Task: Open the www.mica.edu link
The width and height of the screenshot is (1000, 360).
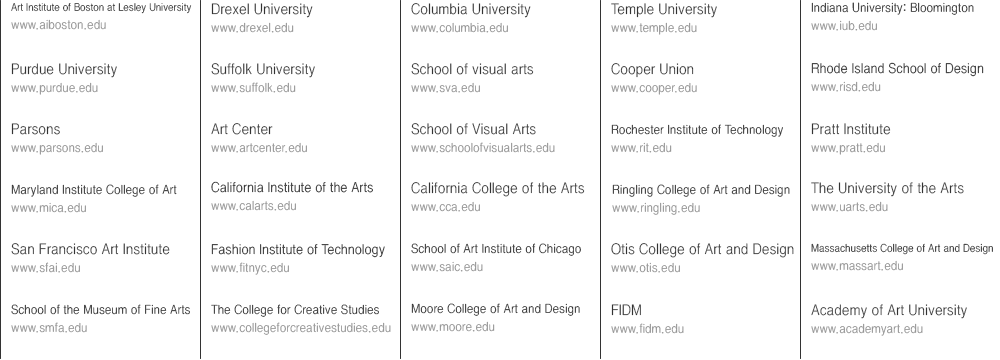Action: point(48,208)
